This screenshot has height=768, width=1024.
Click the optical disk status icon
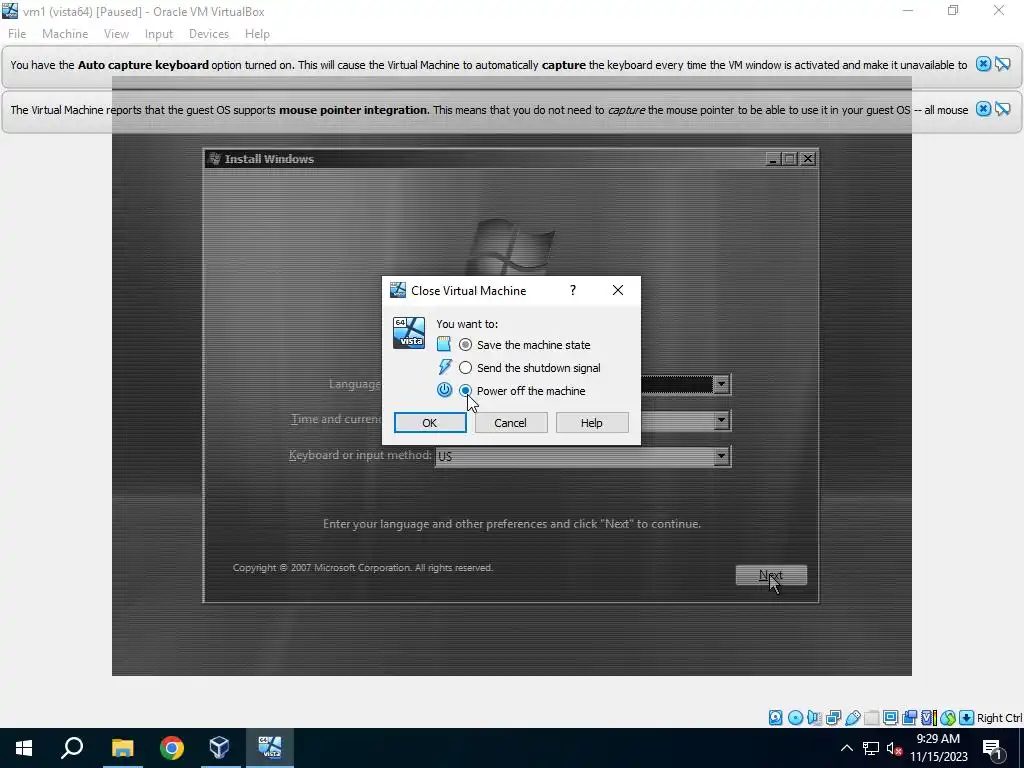[x=795, y=718]
